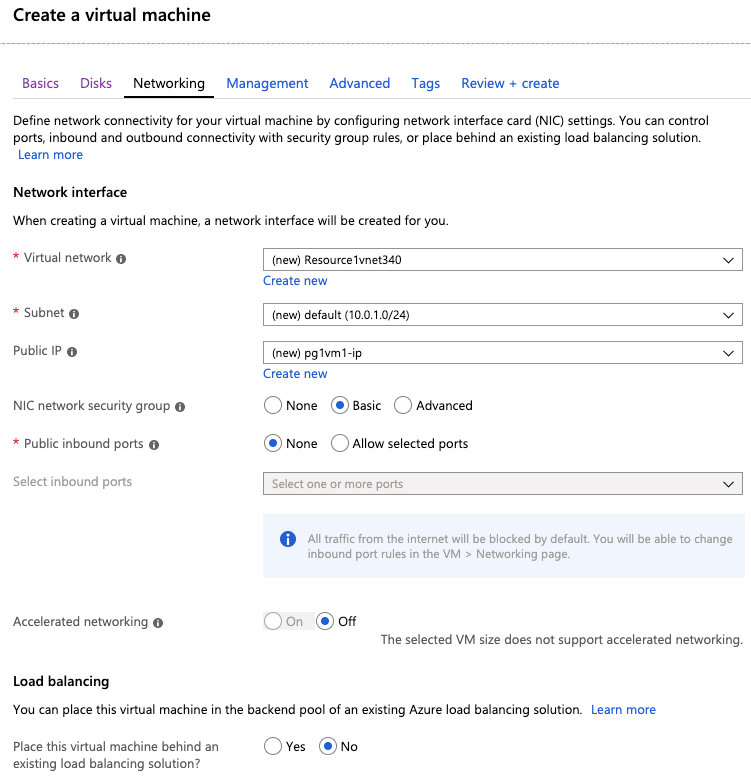Open Learn more link in Load balancing
This screenshot has width=751, height=777.
click(623, 710)
